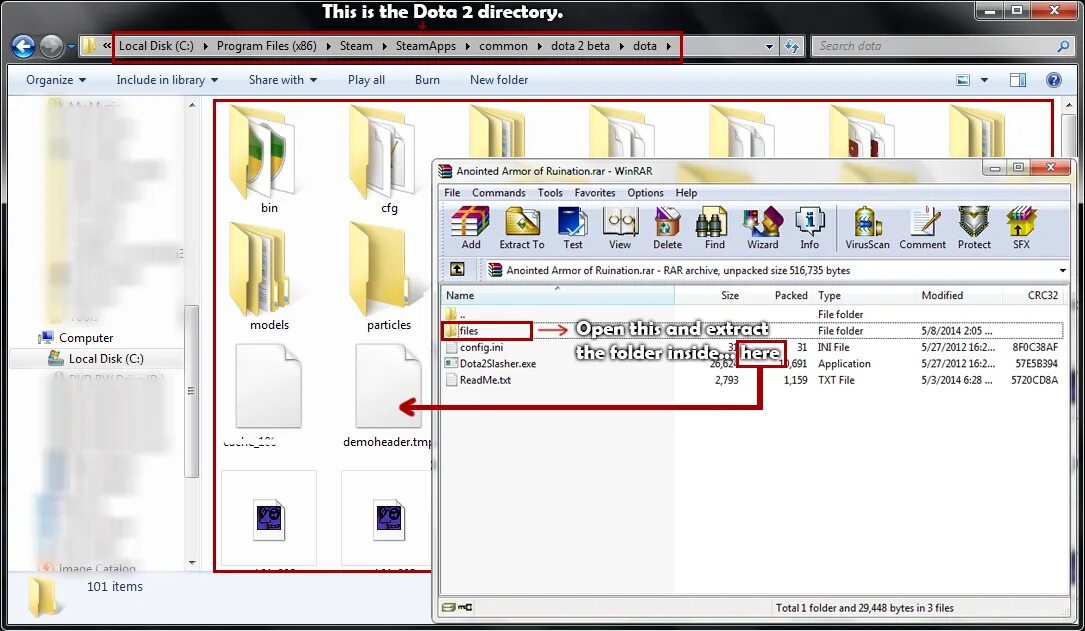Expand the address bar history dropdown
Viewport: 1085px width, 631px height.
point(769,46)
